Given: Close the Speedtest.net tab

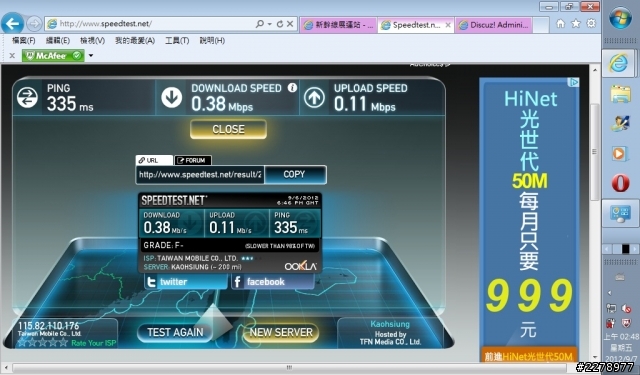Looking at the screenshot, I should (x=448, y=25).
